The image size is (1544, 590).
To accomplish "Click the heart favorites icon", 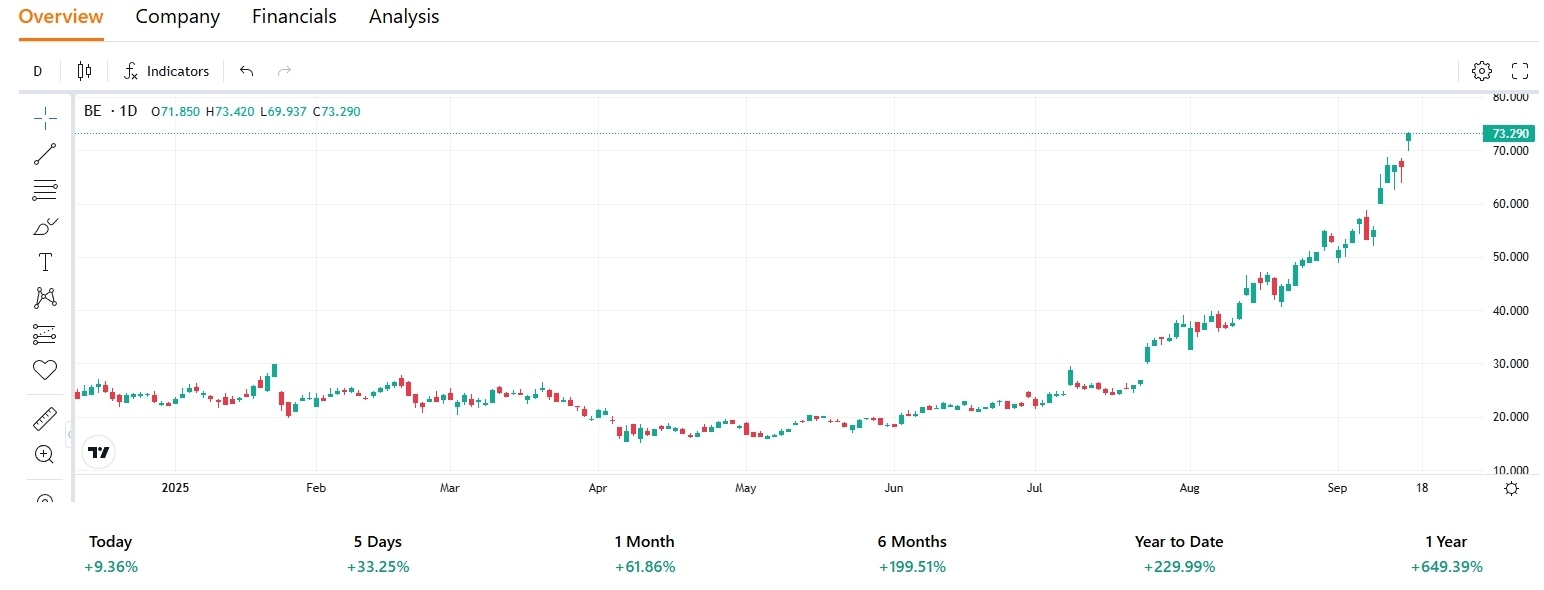I will (45, 370).
